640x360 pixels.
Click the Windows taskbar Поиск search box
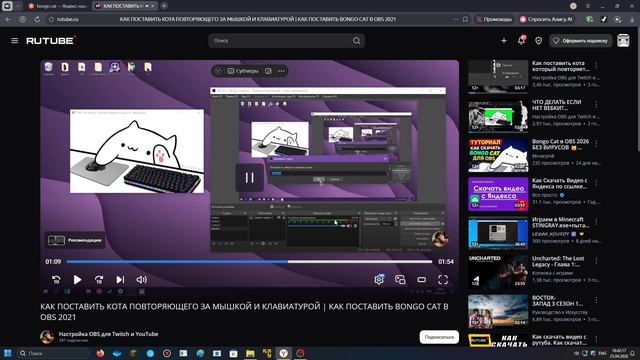pos(53,353)
